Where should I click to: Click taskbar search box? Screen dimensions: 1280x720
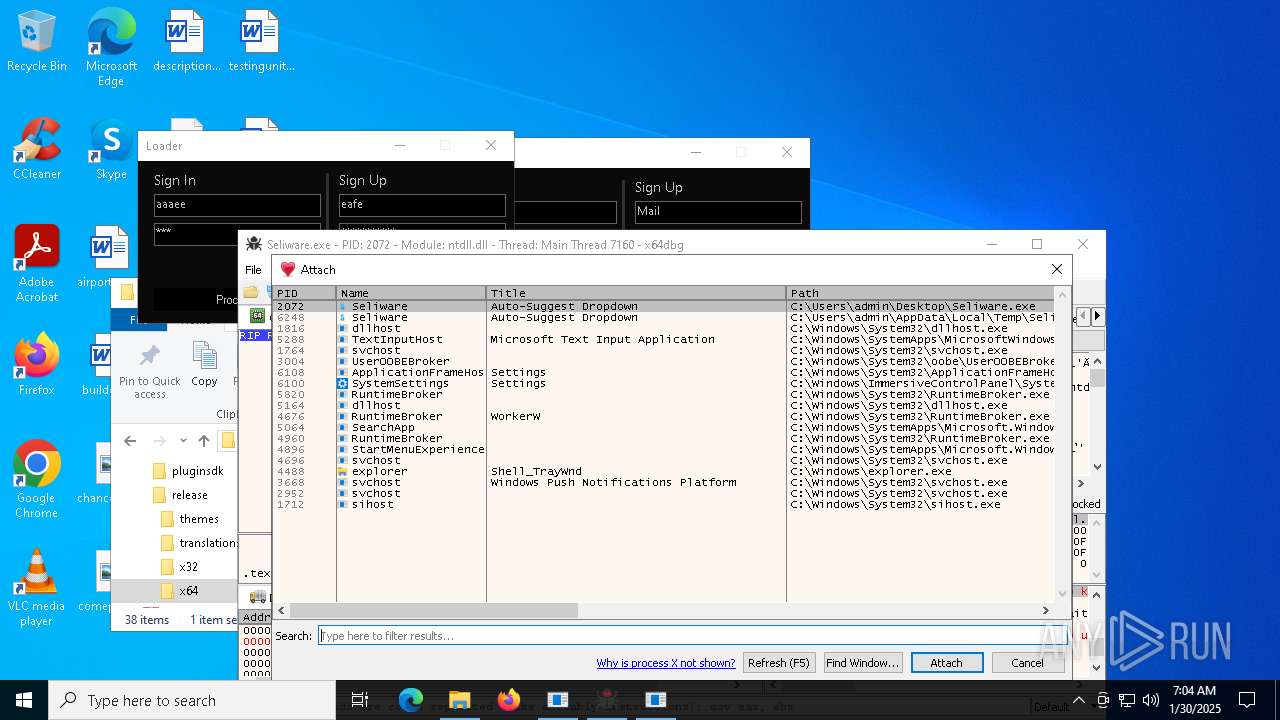pos(192,700)
